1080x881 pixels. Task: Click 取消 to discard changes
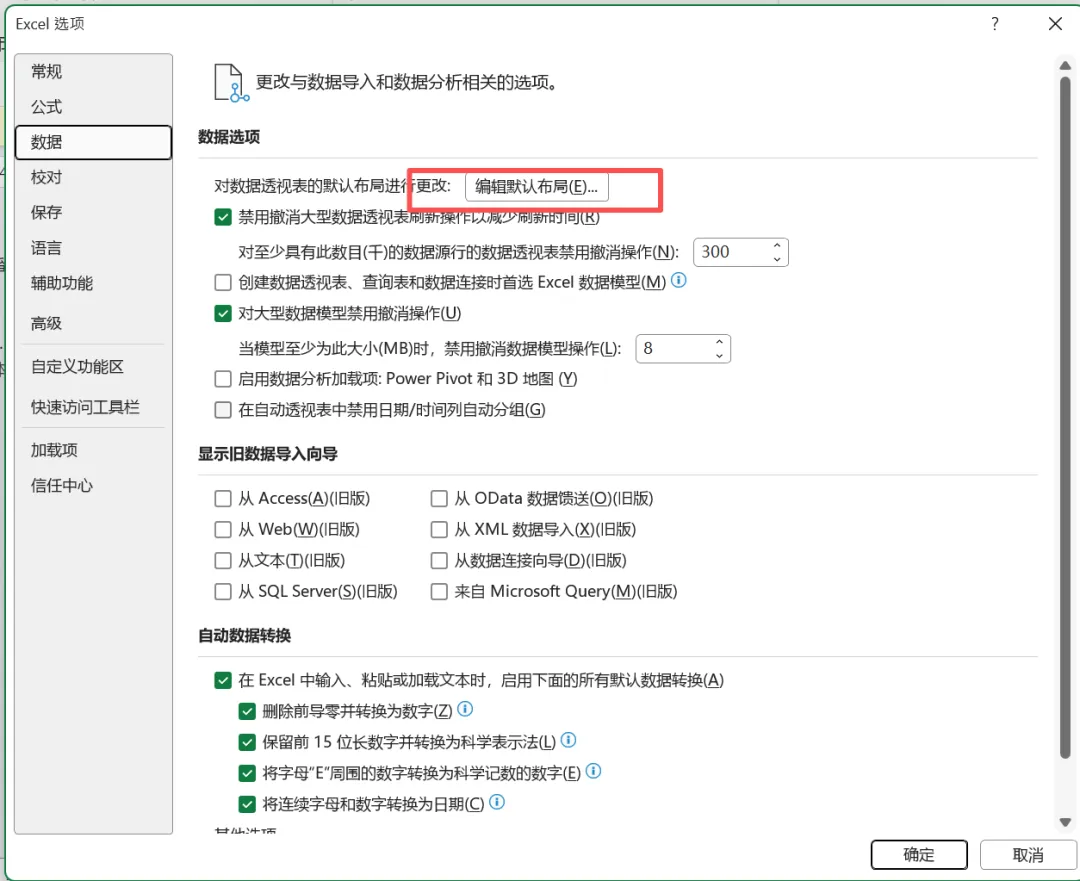(1028, 855)
